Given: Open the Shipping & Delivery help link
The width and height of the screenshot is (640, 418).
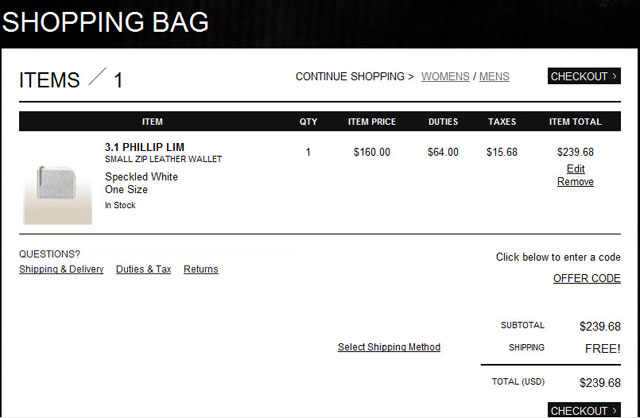Looking at the screenshot, I should 61,269.
